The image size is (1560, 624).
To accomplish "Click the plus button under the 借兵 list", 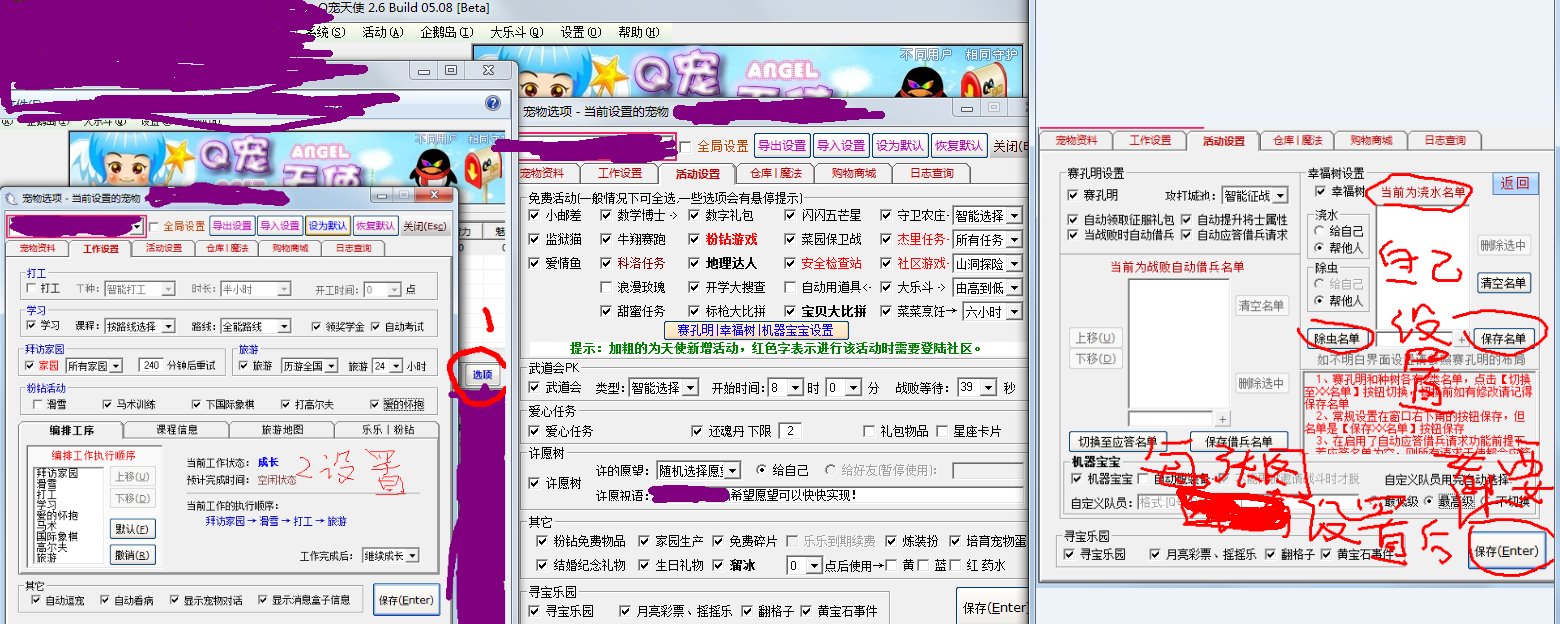I will [1222, 418].
